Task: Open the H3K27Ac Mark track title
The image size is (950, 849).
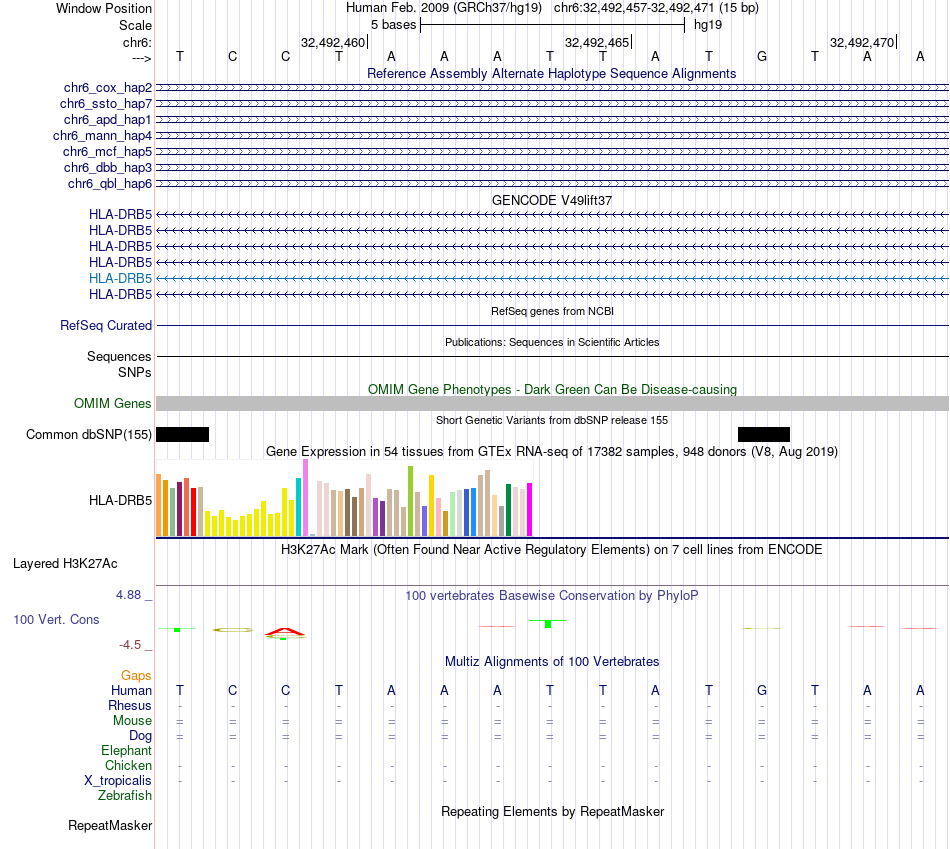Action: pyautogui.click(x=551, y=550)
